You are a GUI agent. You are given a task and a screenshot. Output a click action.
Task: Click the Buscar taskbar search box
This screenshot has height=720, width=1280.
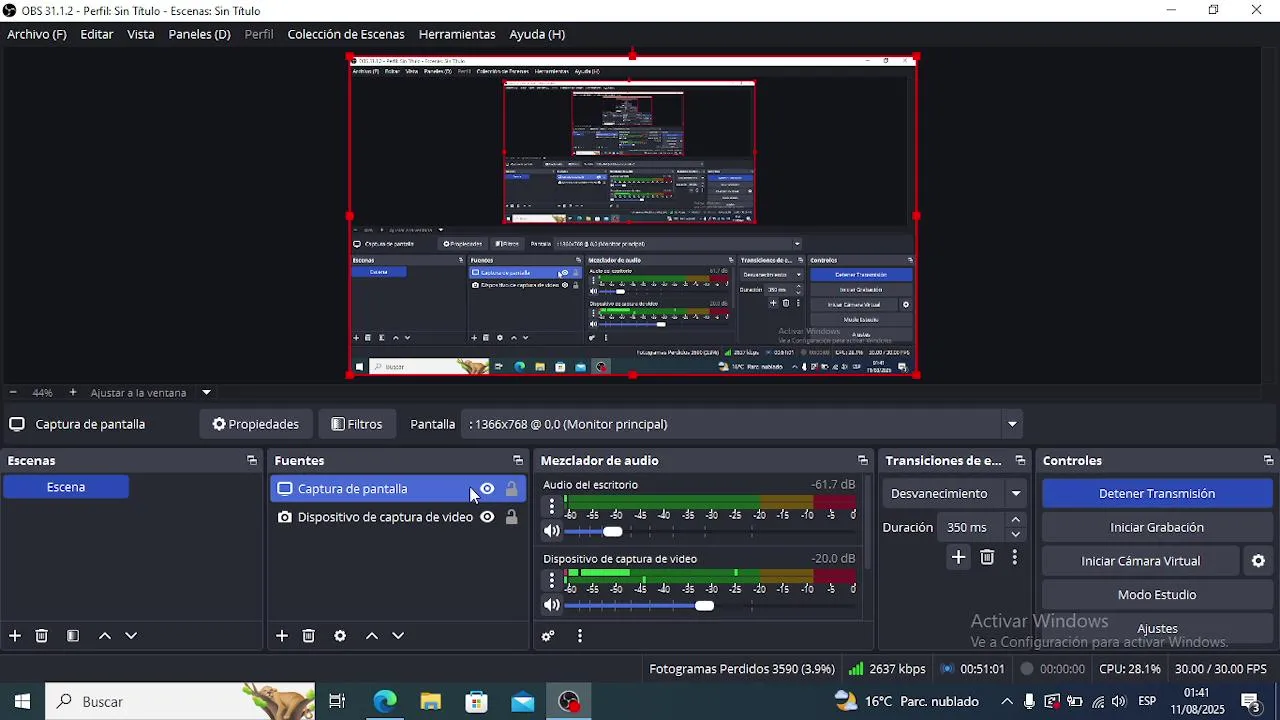pos(180,702)
